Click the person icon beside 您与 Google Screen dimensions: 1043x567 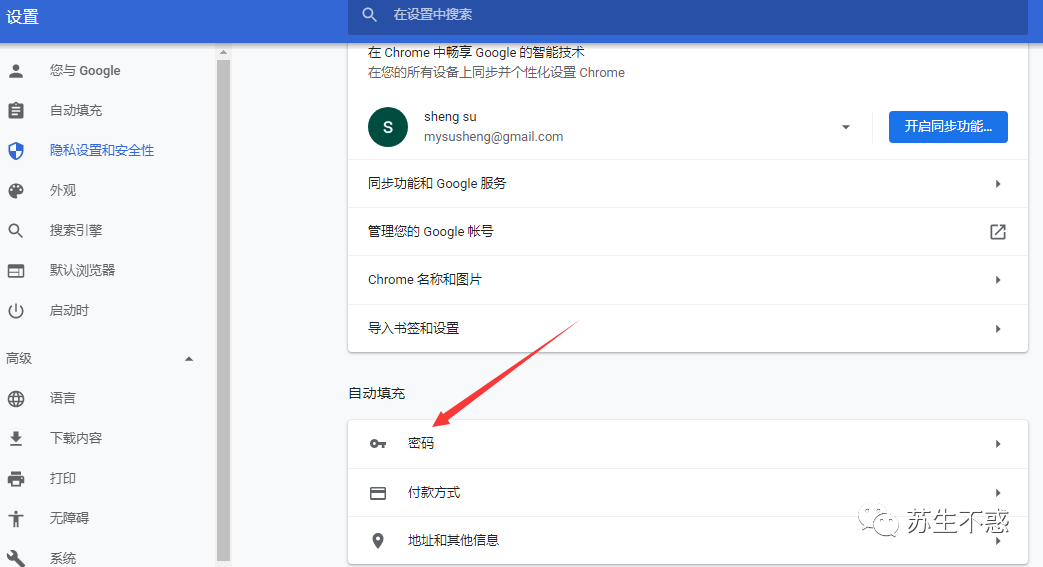16,71
